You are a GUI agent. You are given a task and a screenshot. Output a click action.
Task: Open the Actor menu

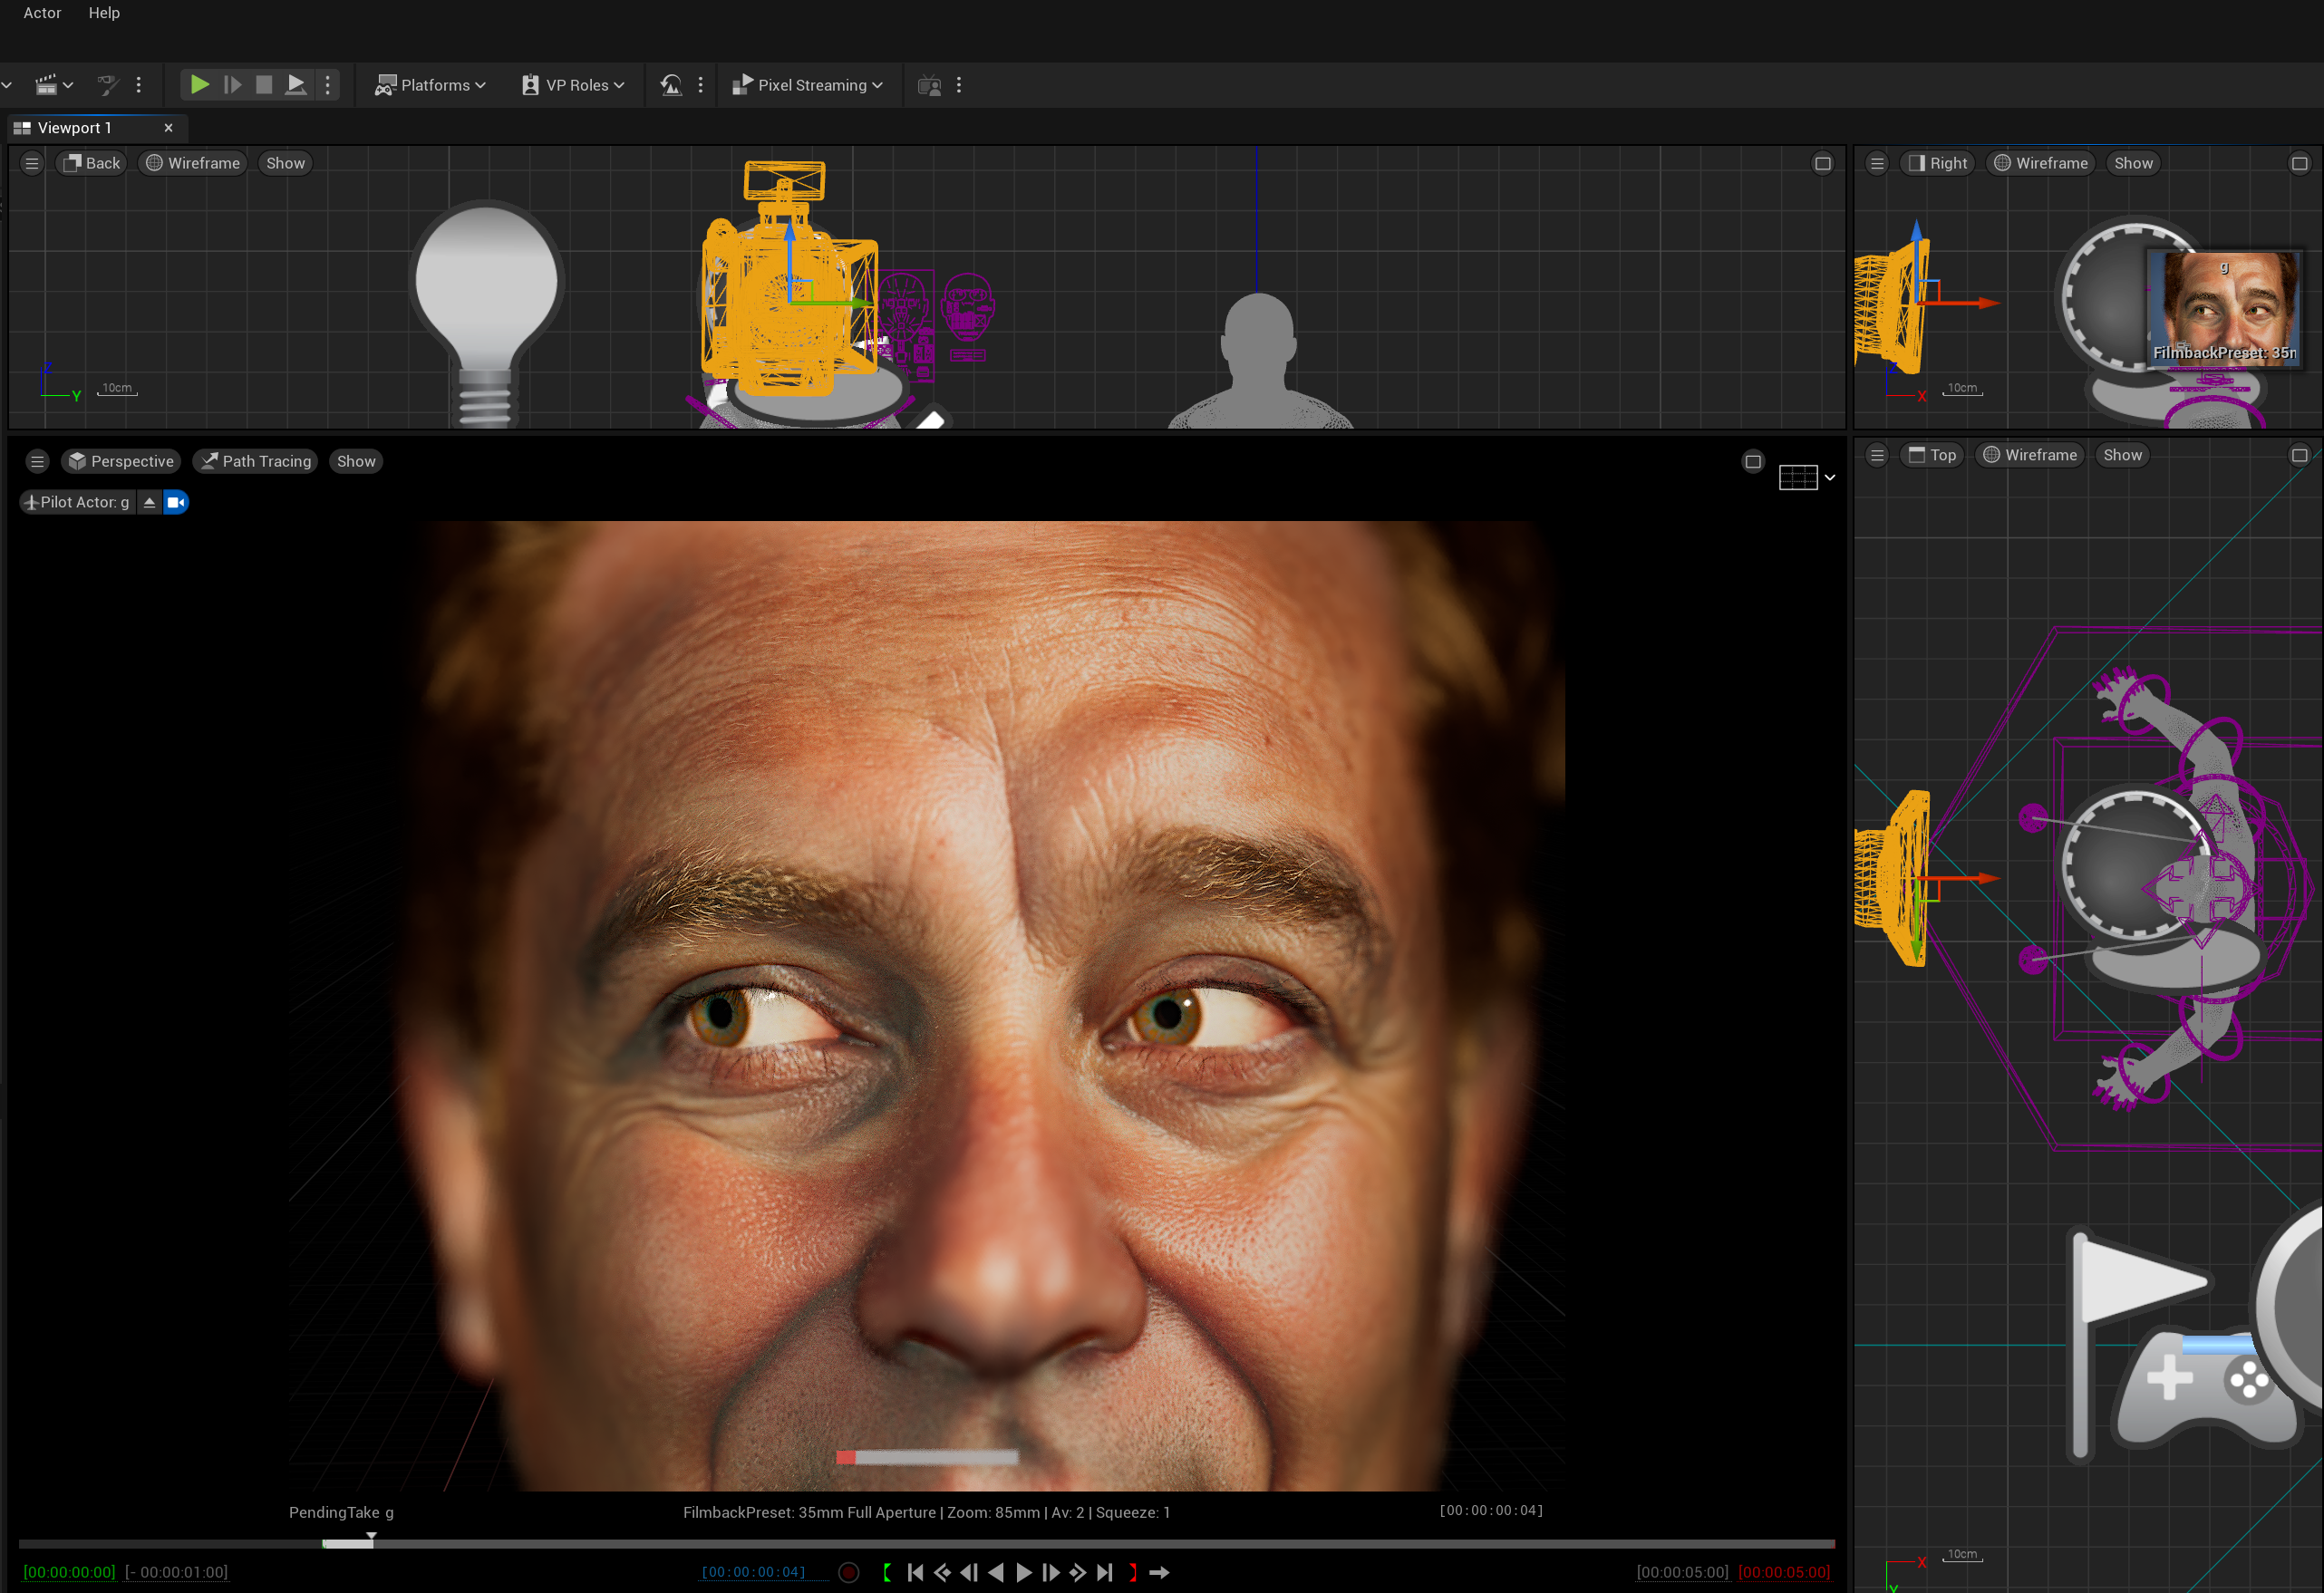pos(41,13)
